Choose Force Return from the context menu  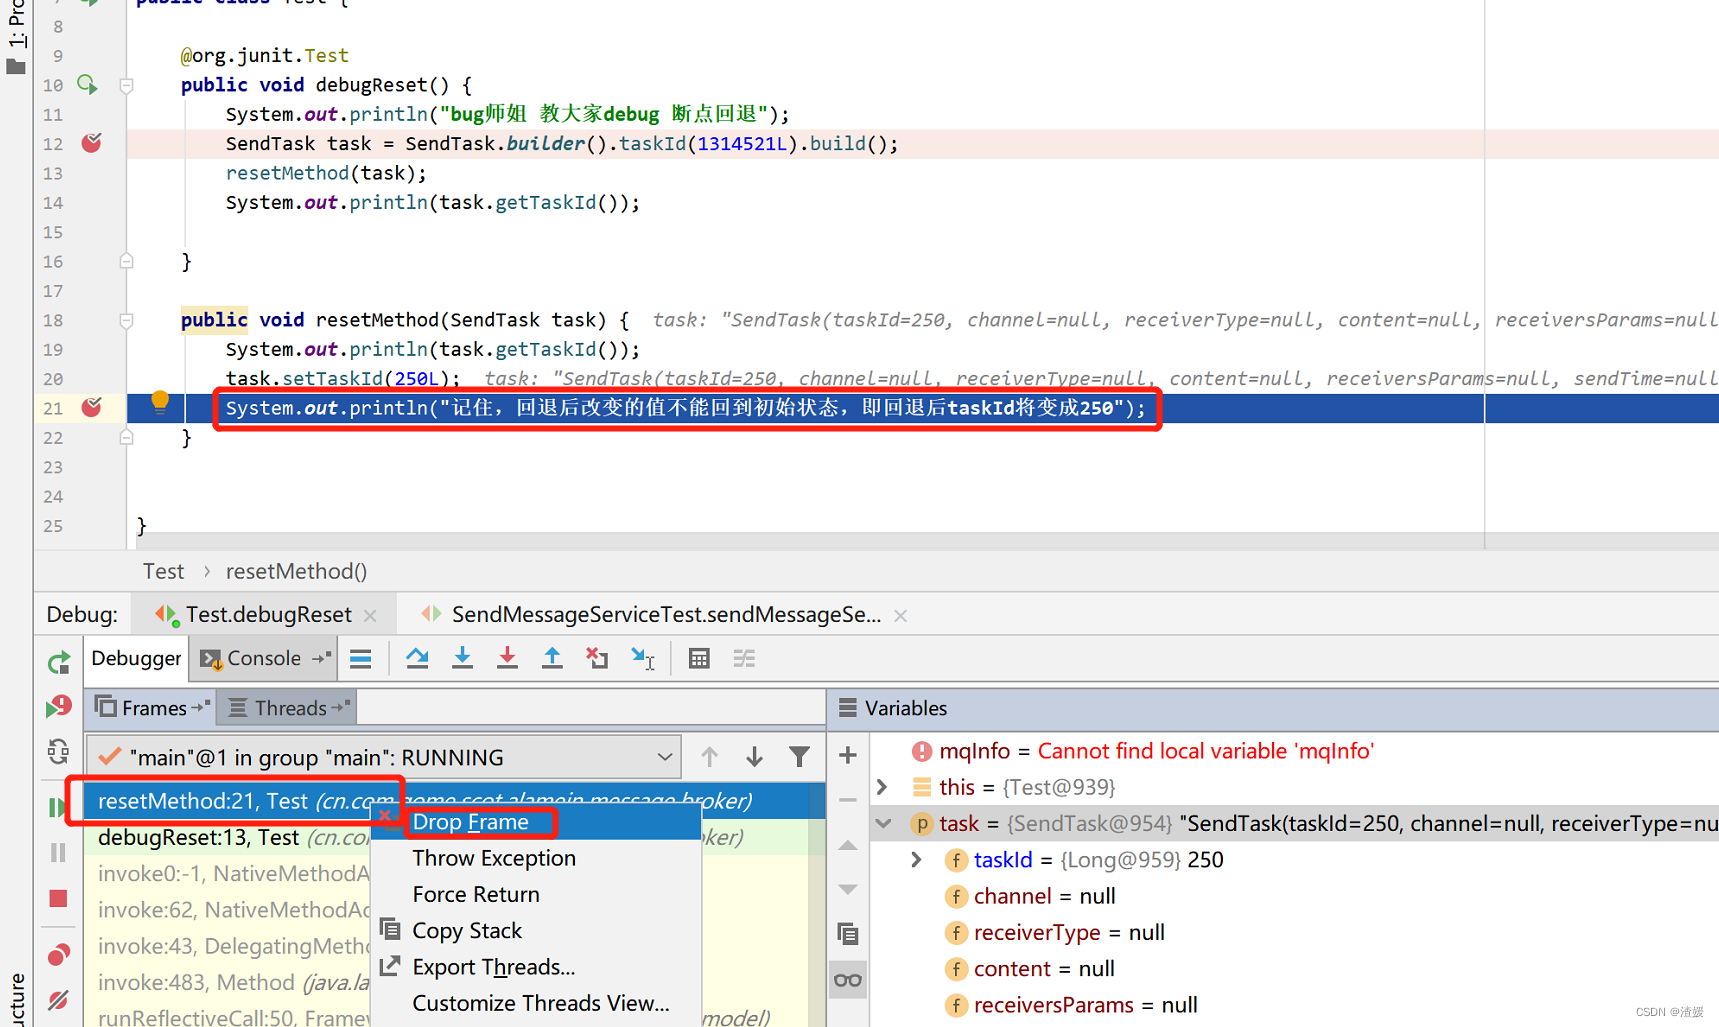(476, 893)
